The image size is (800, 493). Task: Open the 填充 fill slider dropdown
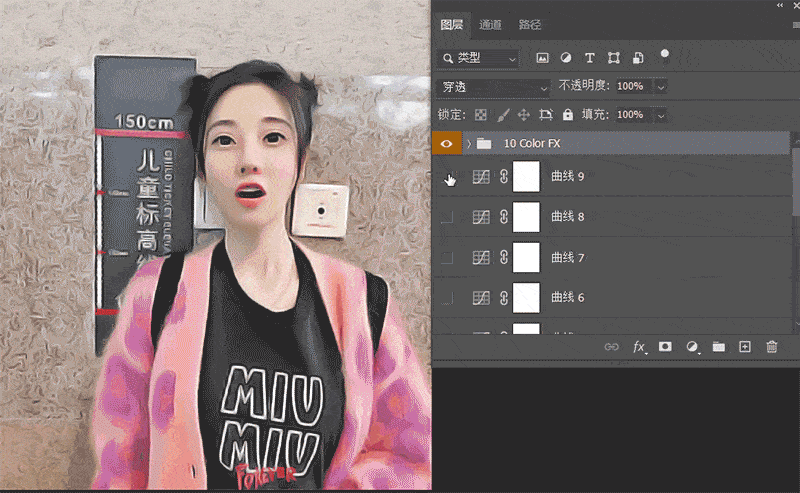pyautogui.click(x=661, y=115)
